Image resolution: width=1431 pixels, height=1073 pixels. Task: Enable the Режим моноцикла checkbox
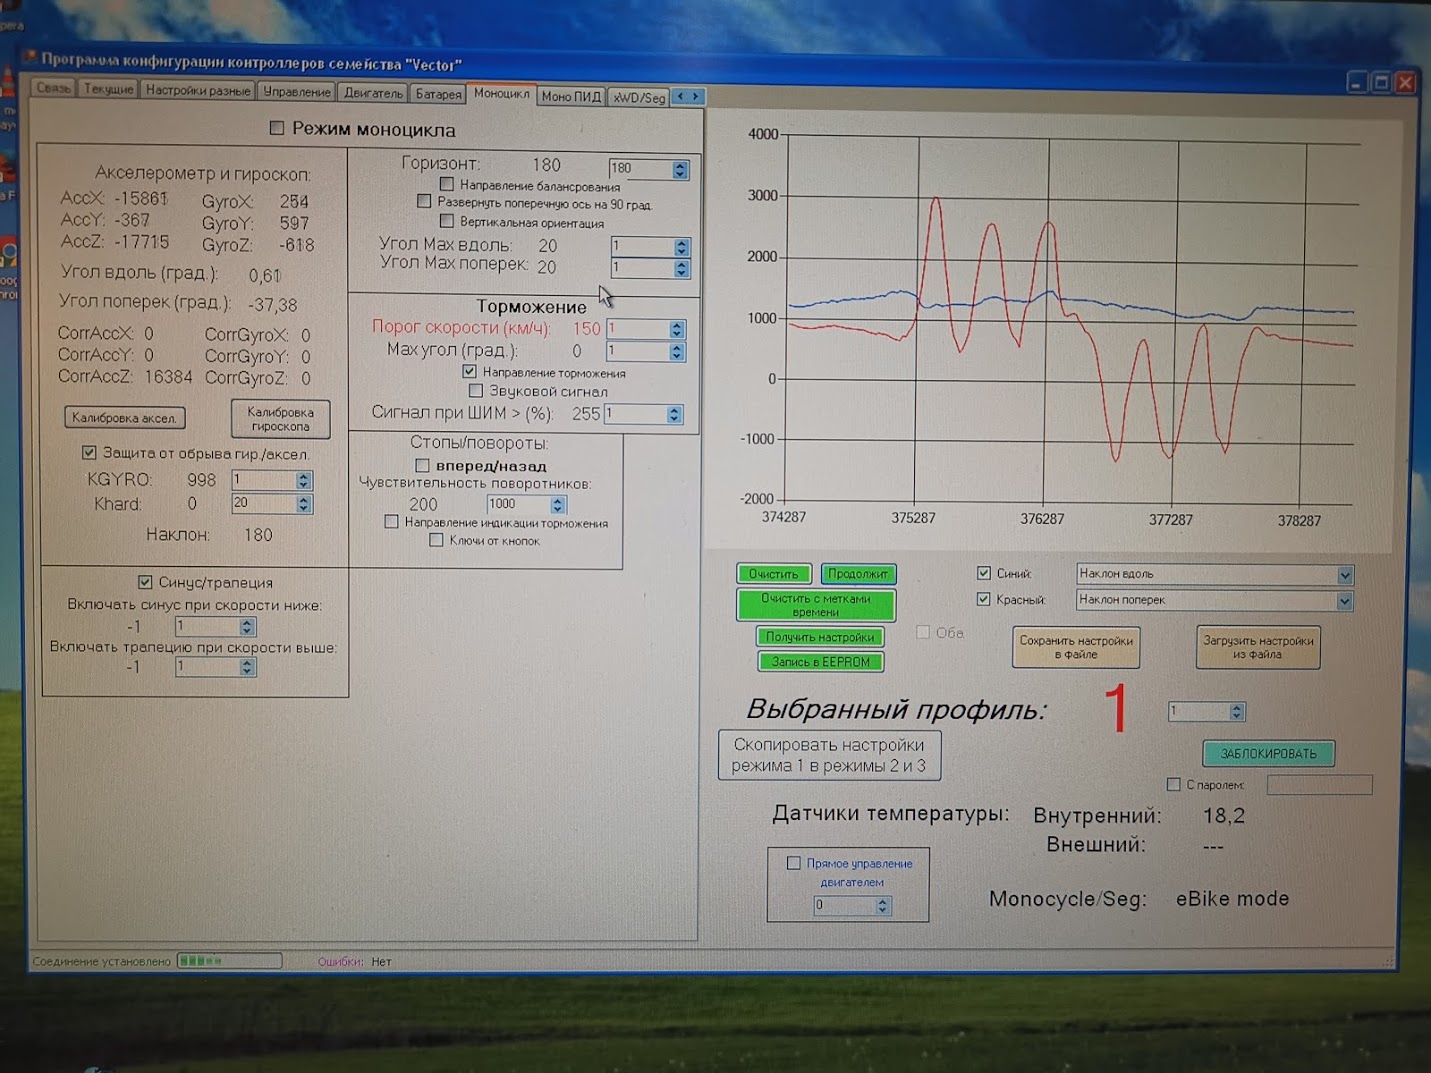[277, 128]
